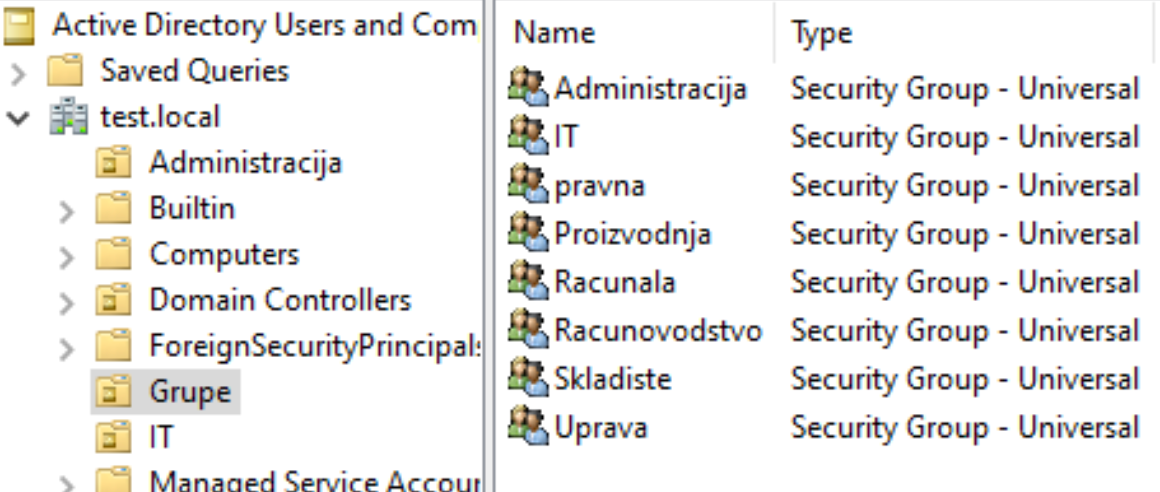The height and width of the screenshot is (492, 1160).
Task: Select ForeignSecurityPrincipals container in tree
Action: (x=315, y=346)
